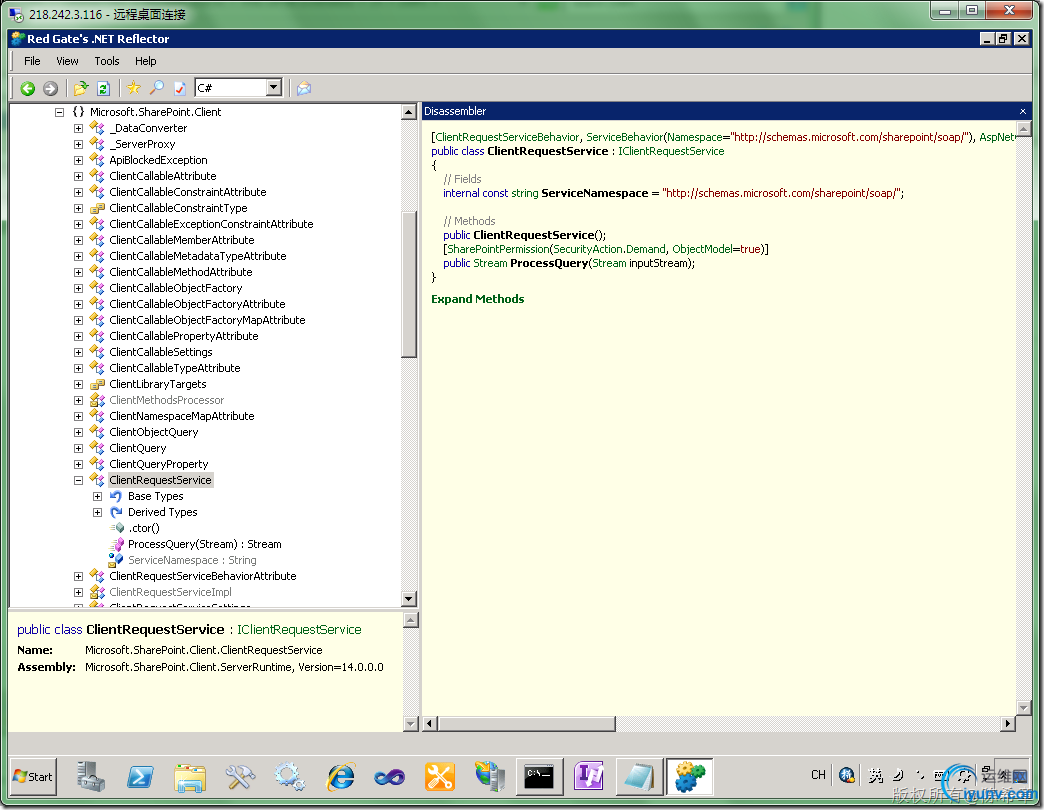
Task: Select _ServerProxy in the tree
Action: pyautogui.click(x=142, y=144)
